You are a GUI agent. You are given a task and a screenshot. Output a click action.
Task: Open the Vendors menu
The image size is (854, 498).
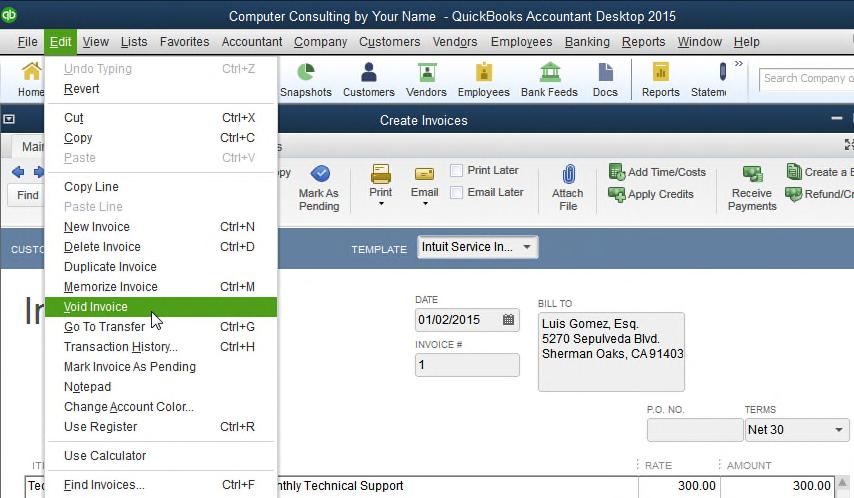coord(455,42)
